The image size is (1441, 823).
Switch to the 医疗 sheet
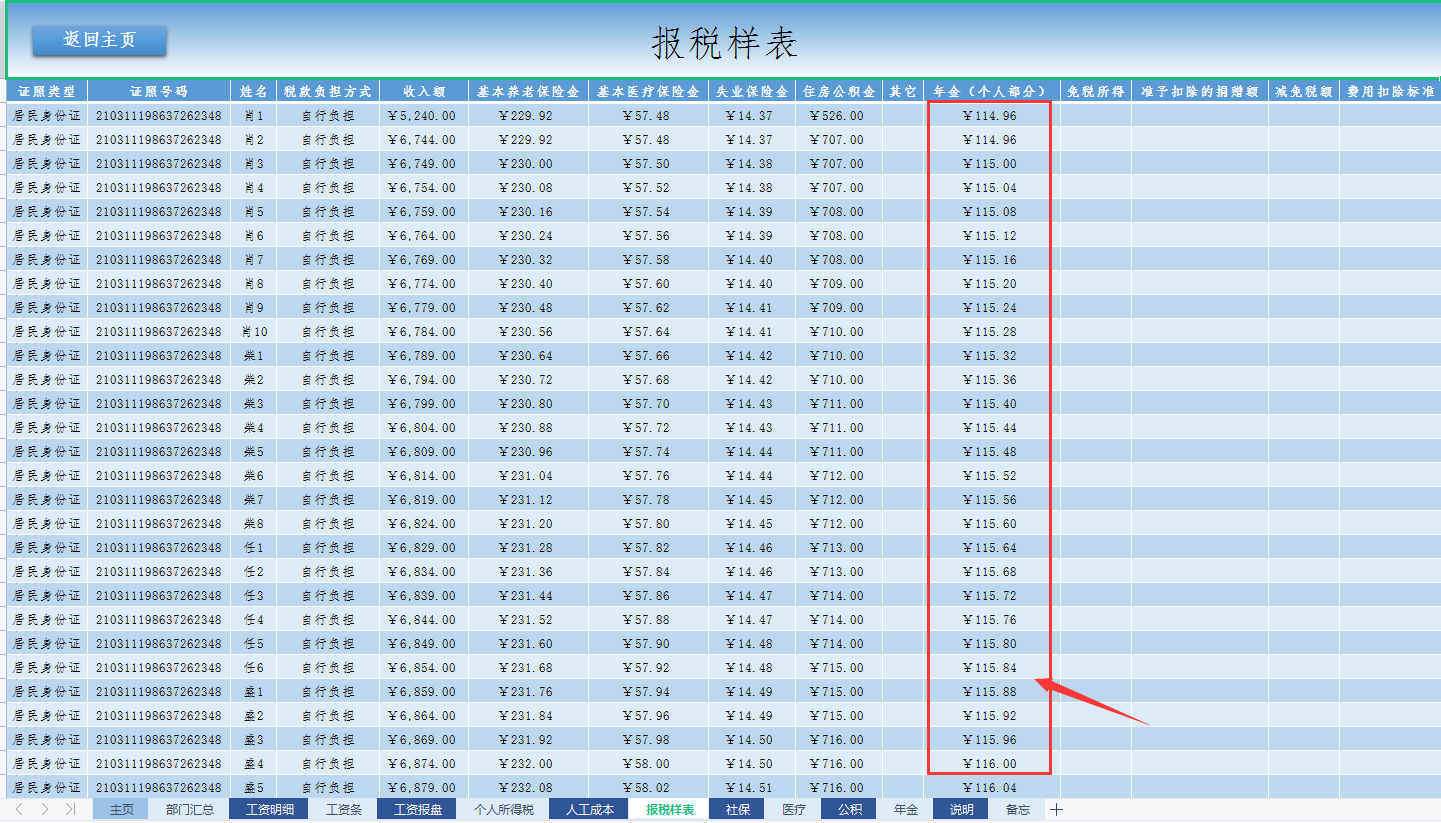coord(793,809)
